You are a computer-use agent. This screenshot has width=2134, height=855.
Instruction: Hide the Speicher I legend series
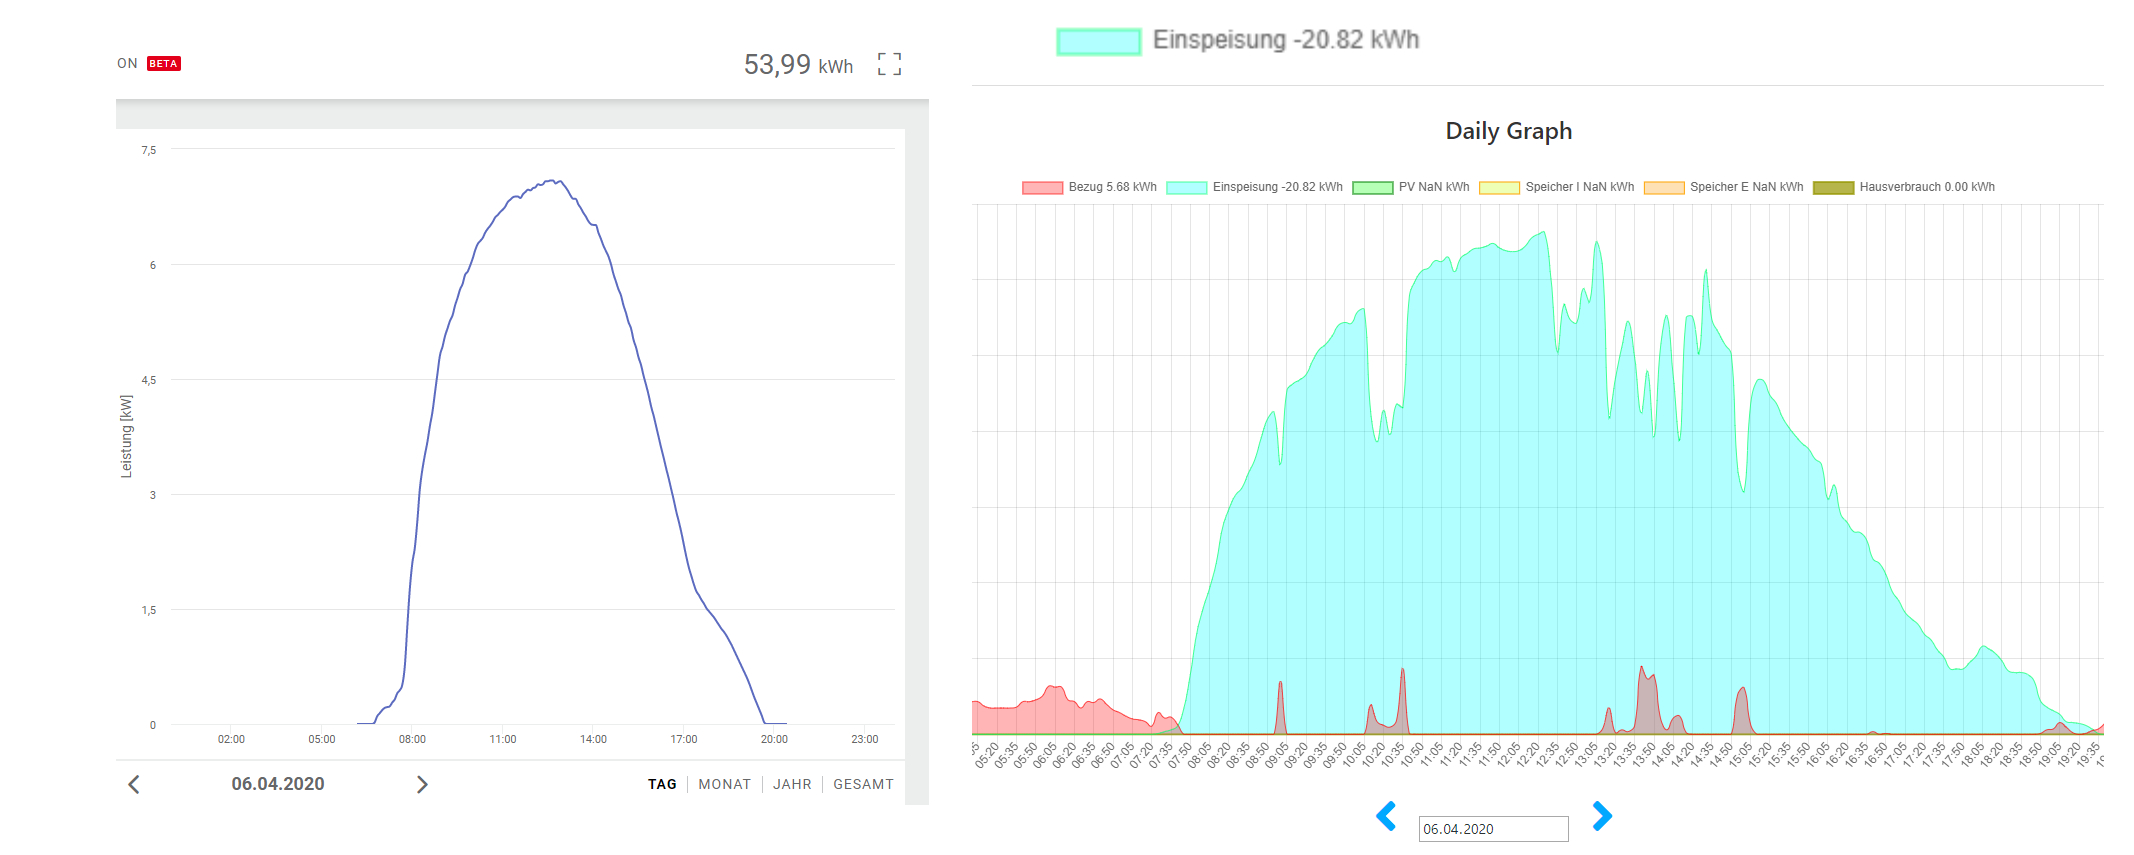(x=1556, y=188)
